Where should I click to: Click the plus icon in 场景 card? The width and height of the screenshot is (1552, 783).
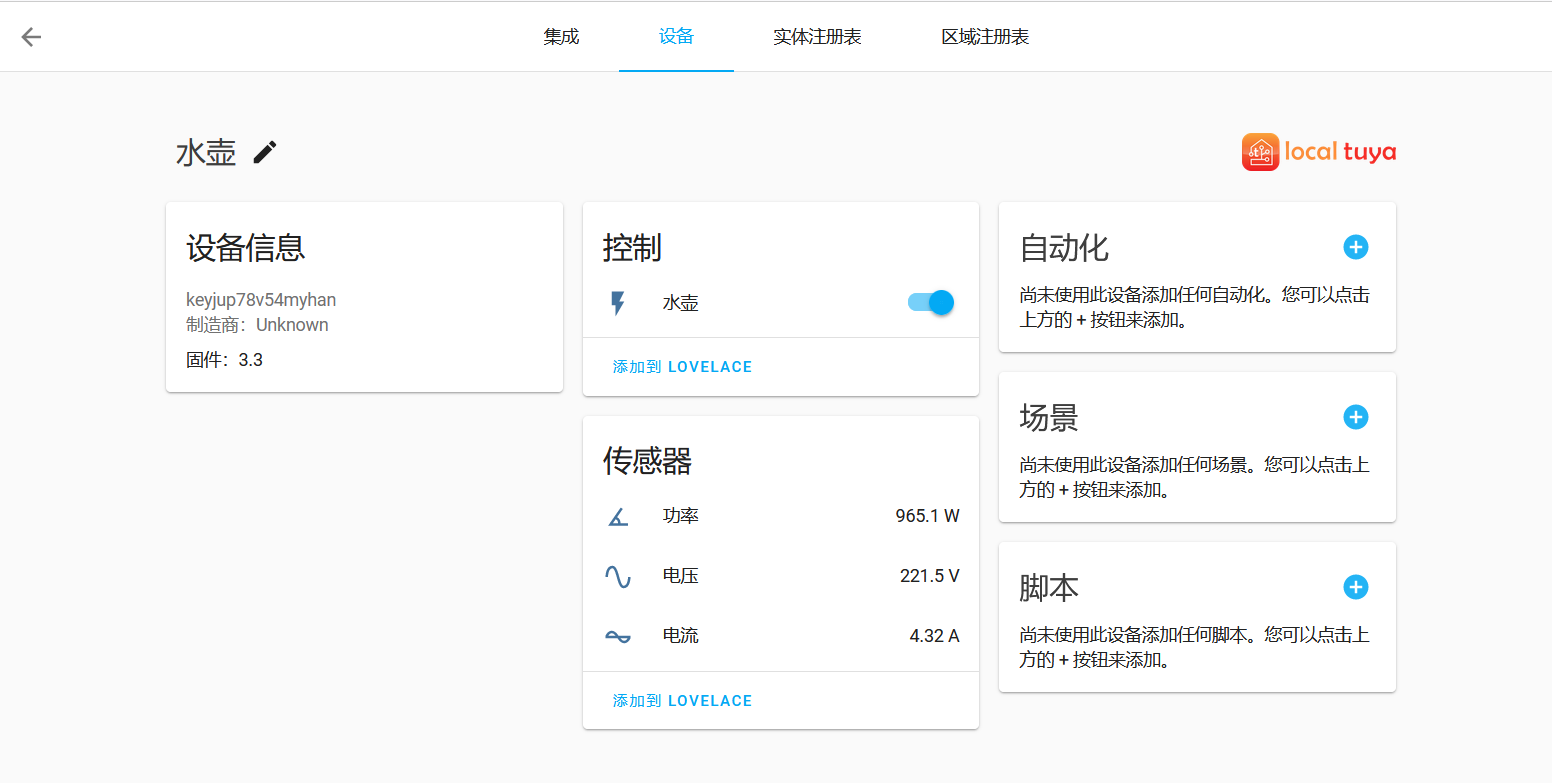[1355, 417]
